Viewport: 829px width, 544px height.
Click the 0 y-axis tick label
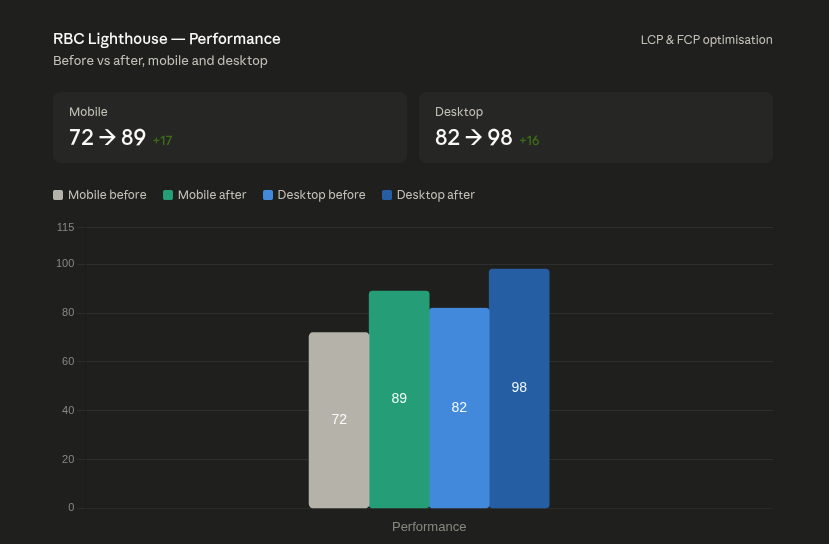[x=71, y=508]
